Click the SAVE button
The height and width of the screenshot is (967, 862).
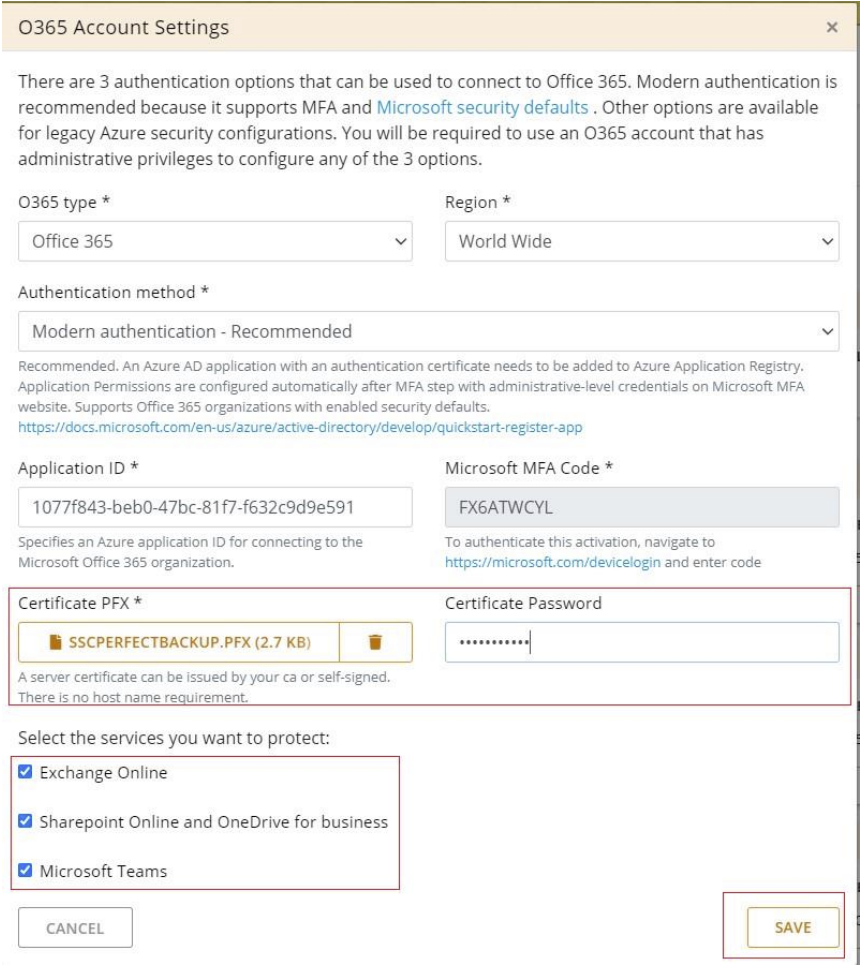click(793, 928)
